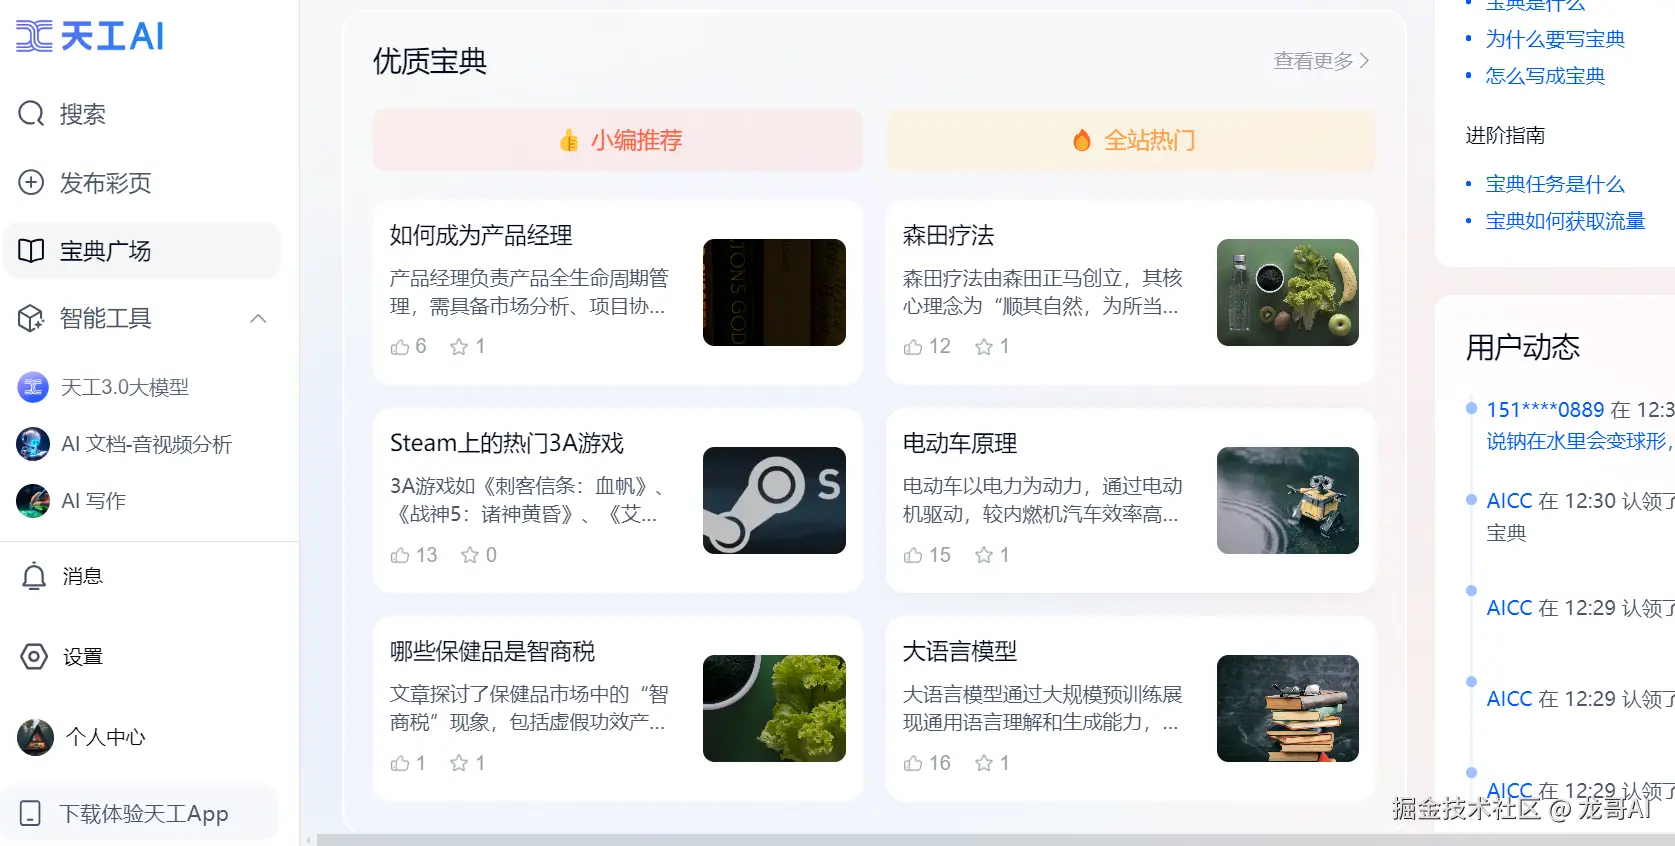Open 设置 via the hexagon gear icon
1675x846 pixels.
[x=34, y=657]
